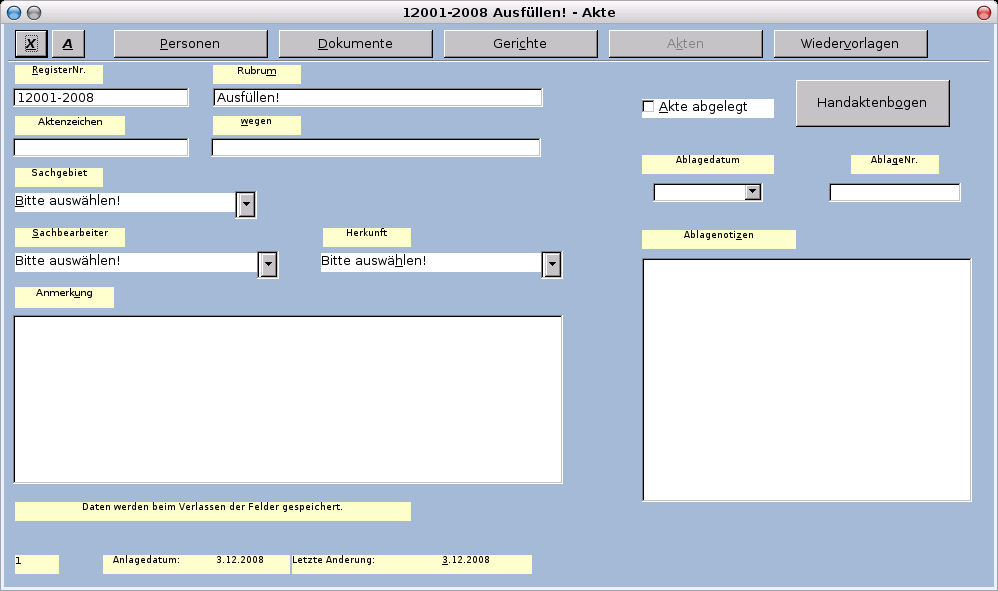Open the Personen section
This screenshot has height=591, width=998.
click(x=191, y=44)
